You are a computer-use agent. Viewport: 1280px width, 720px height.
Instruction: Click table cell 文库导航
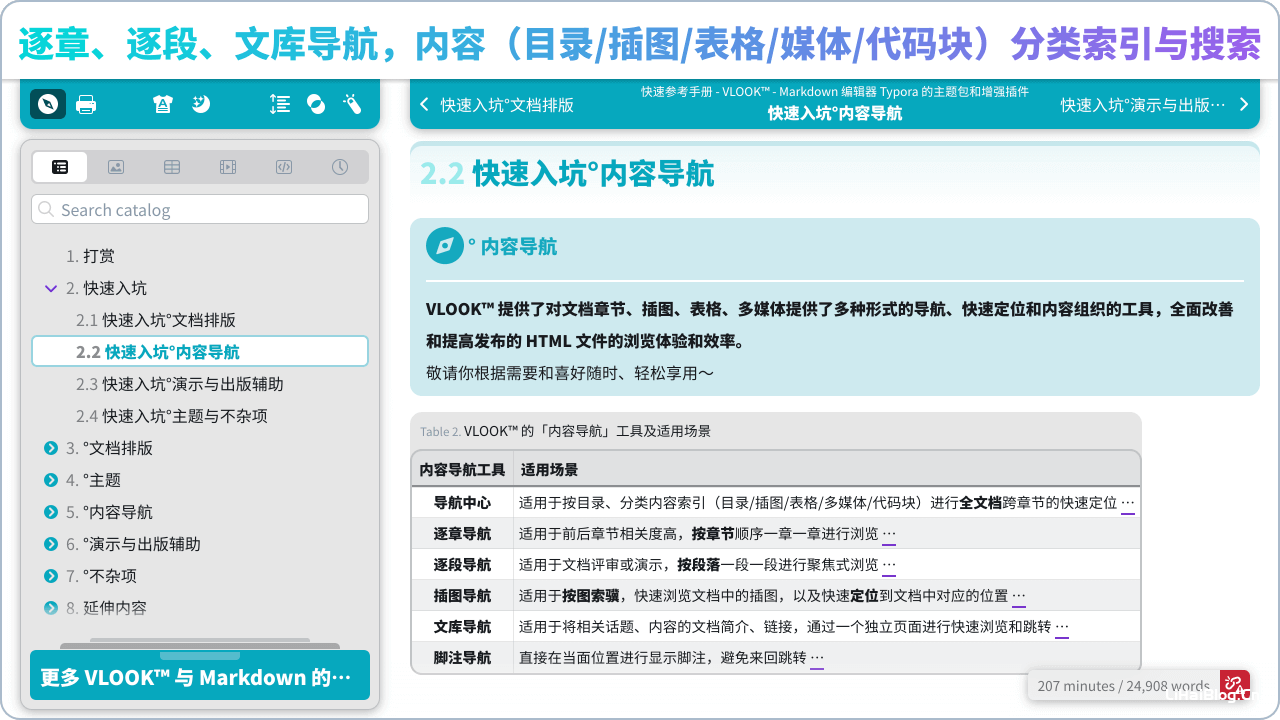pos(462,627)
